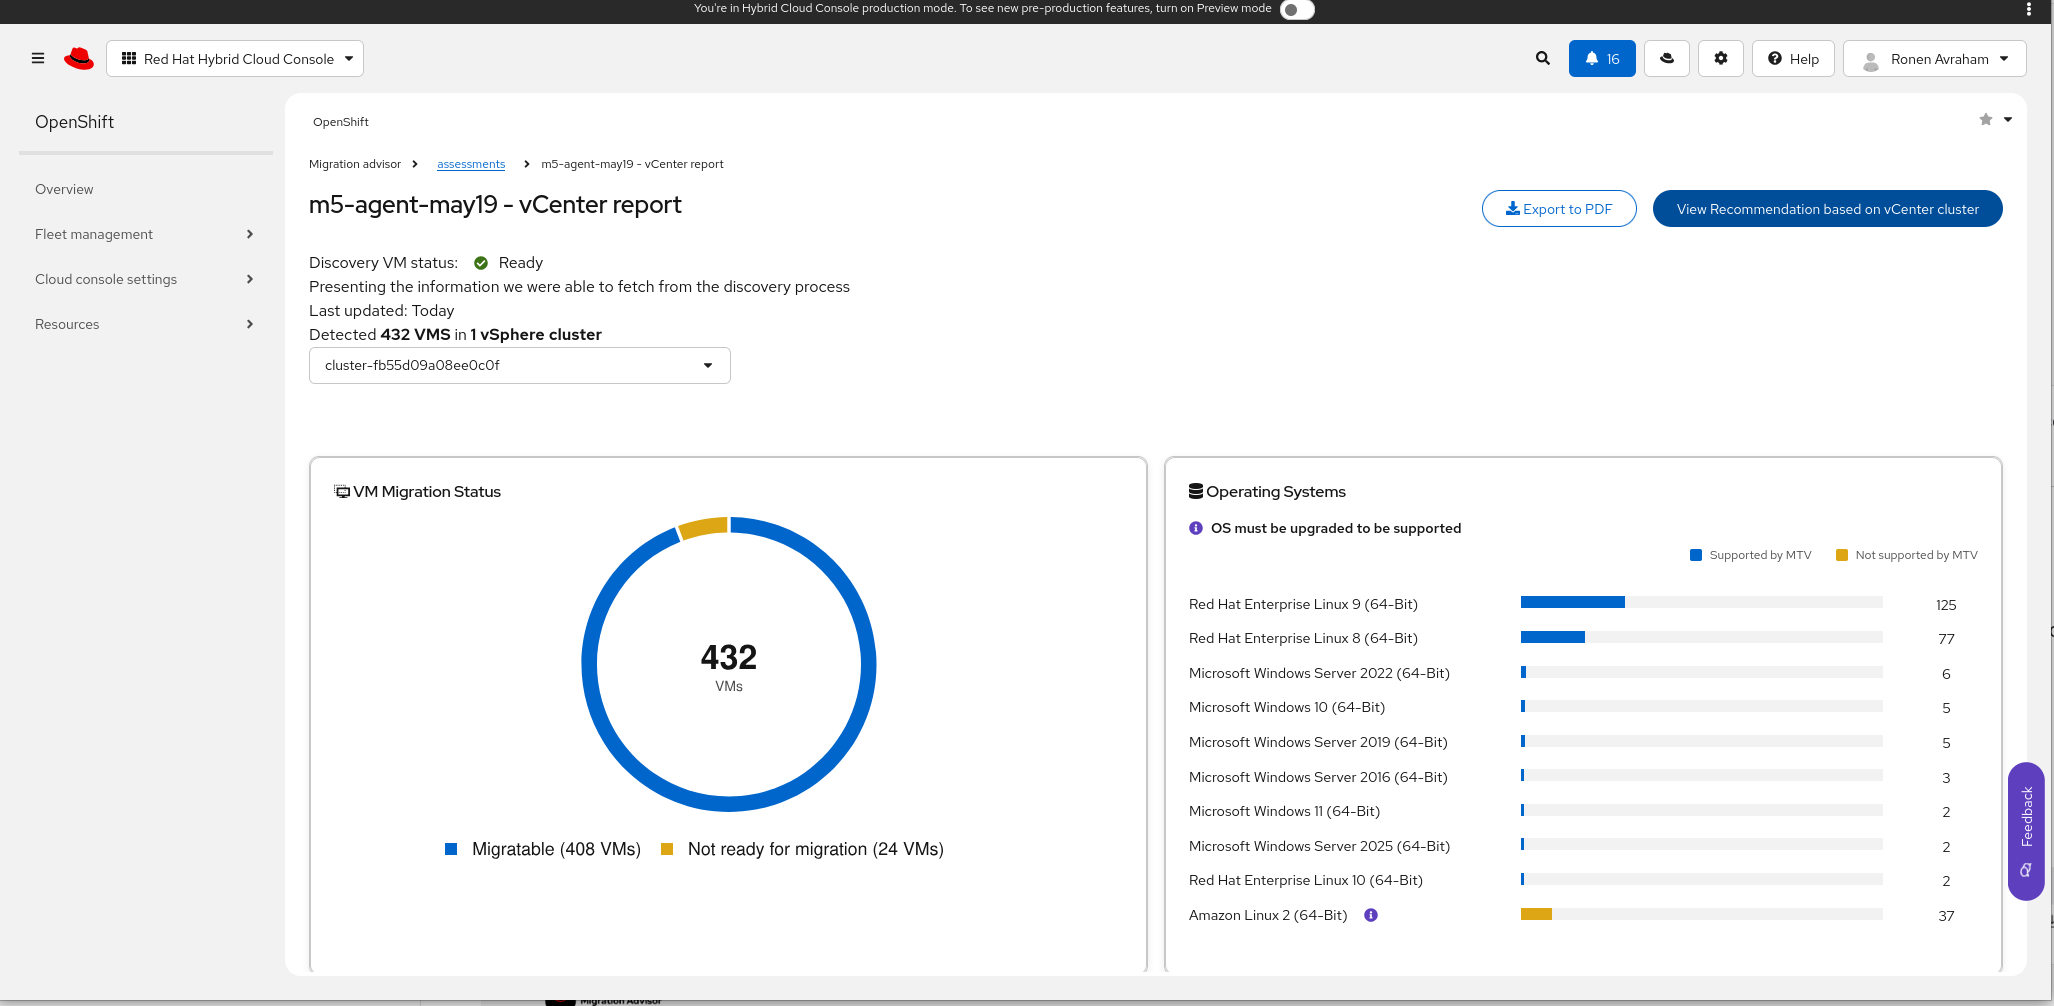Toggle Preview mode switch
This screenshot has height=1006, width=2054.
click(x=1297, y=9)
